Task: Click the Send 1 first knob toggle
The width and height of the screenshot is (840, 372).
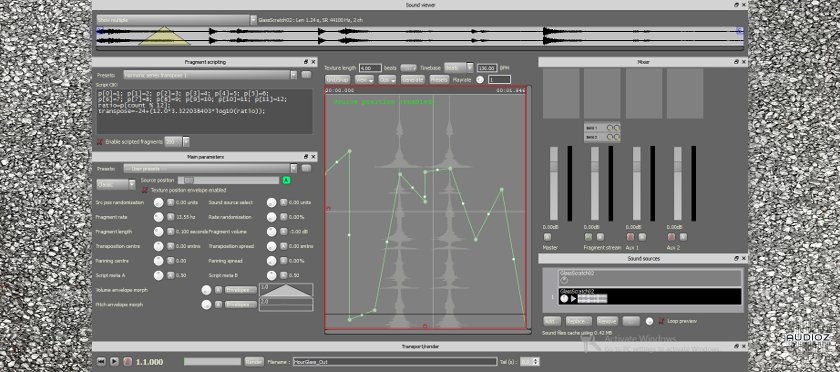Action: (610, 128)
